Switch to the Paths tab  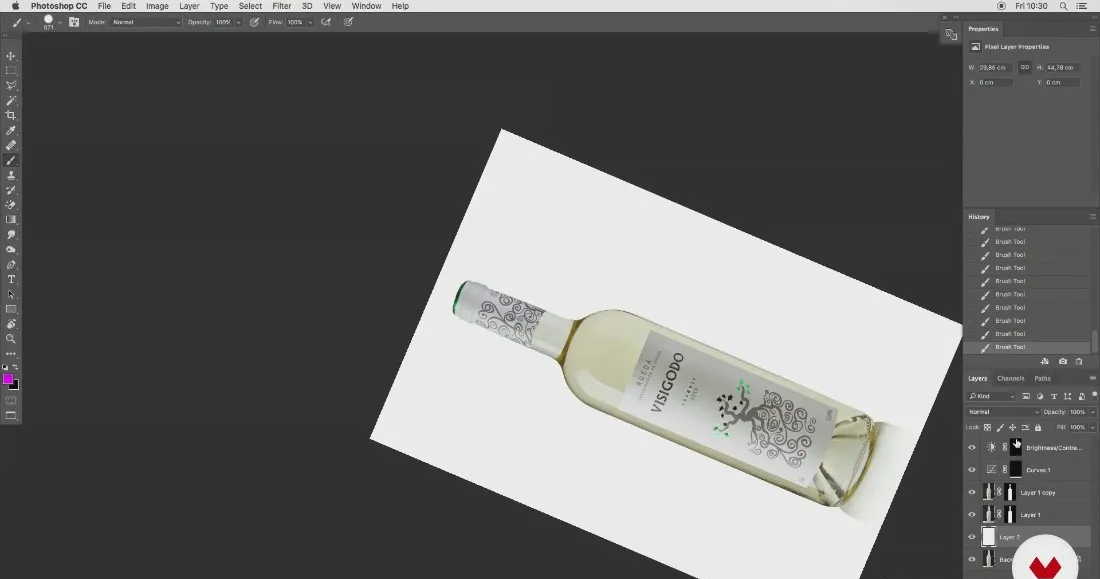click(x=1042, y=379)
